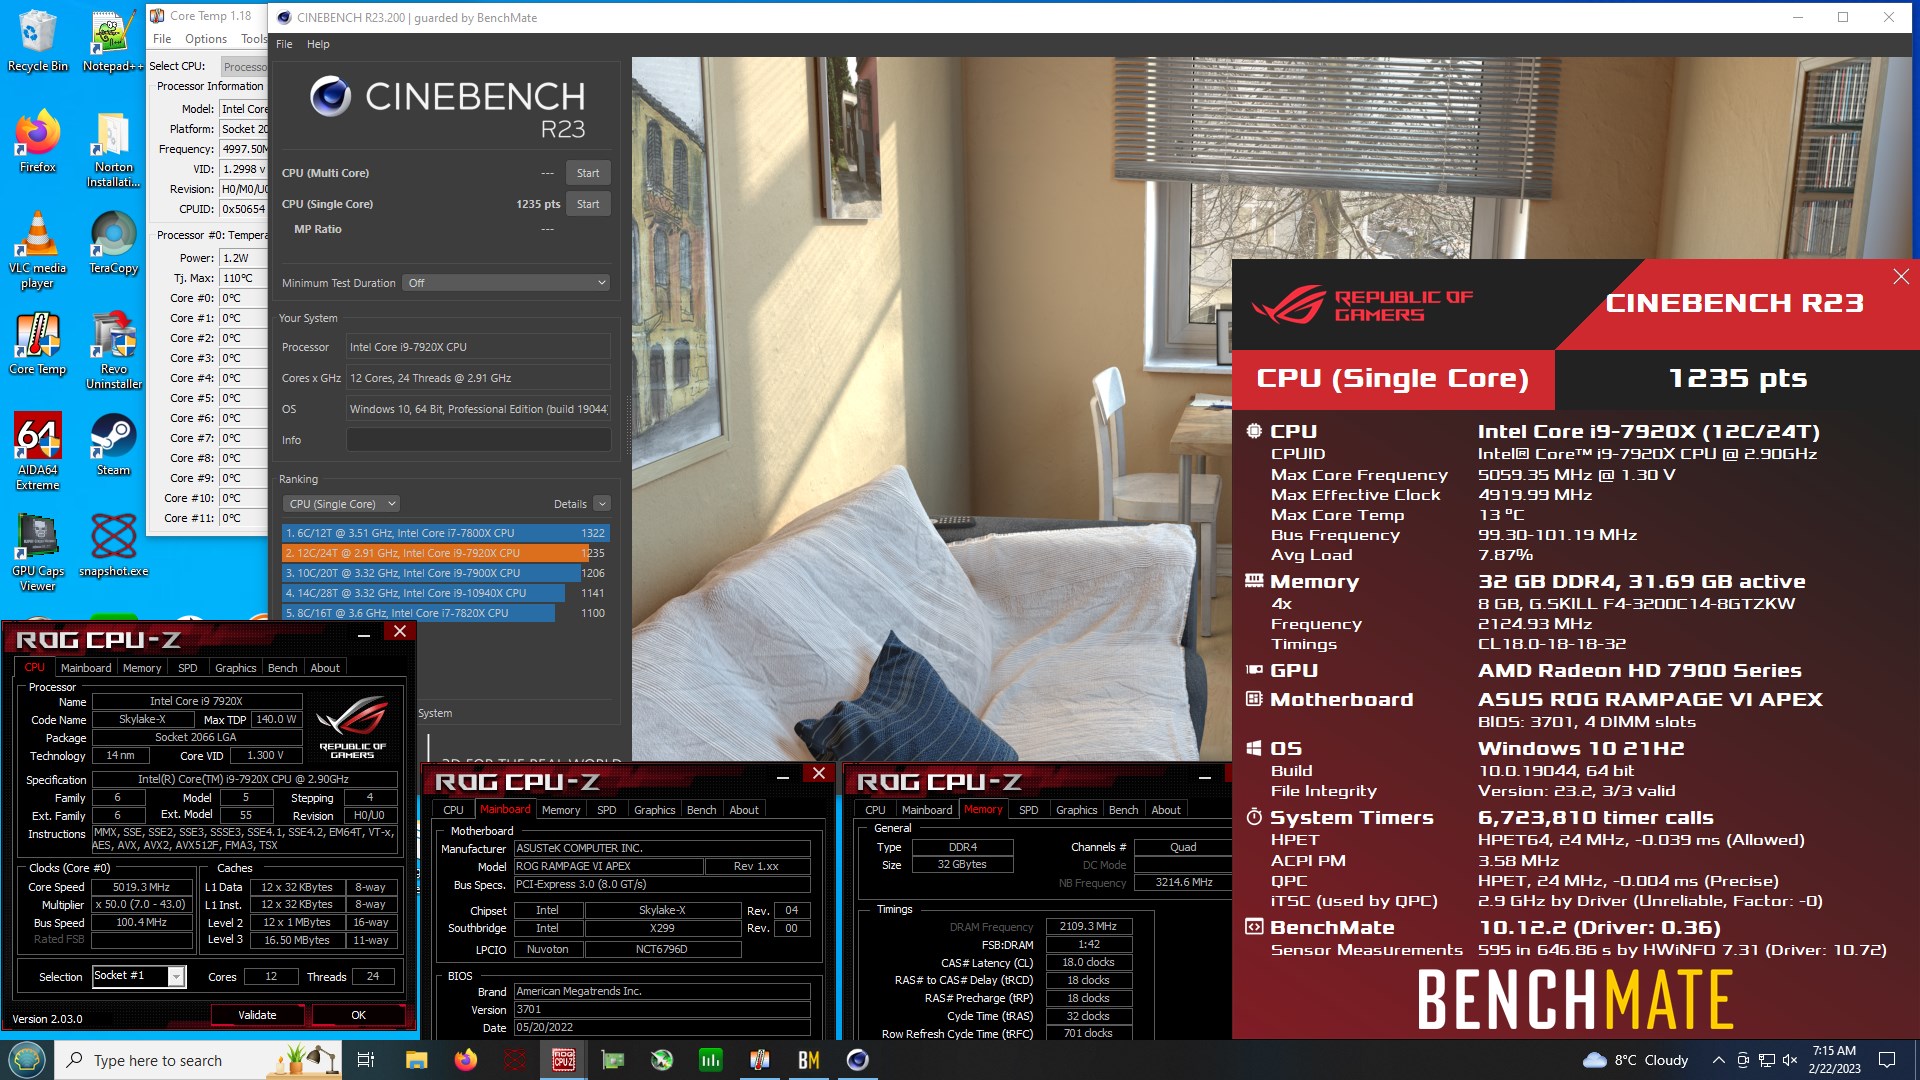Select ranking row Intel Core i7-7800X

click(x=446, y=533)
